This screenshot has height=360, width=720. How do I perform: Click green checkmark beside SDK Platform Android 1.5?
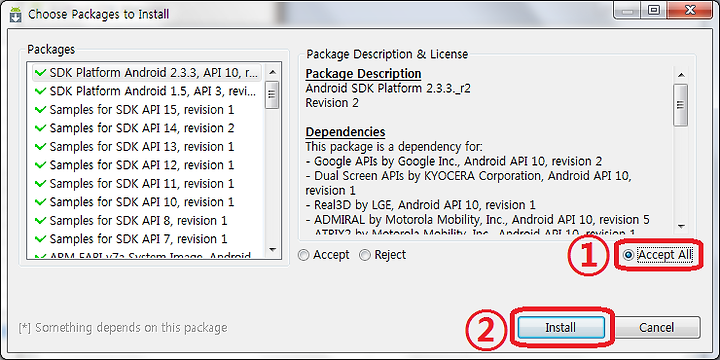(x=40, y=91)
